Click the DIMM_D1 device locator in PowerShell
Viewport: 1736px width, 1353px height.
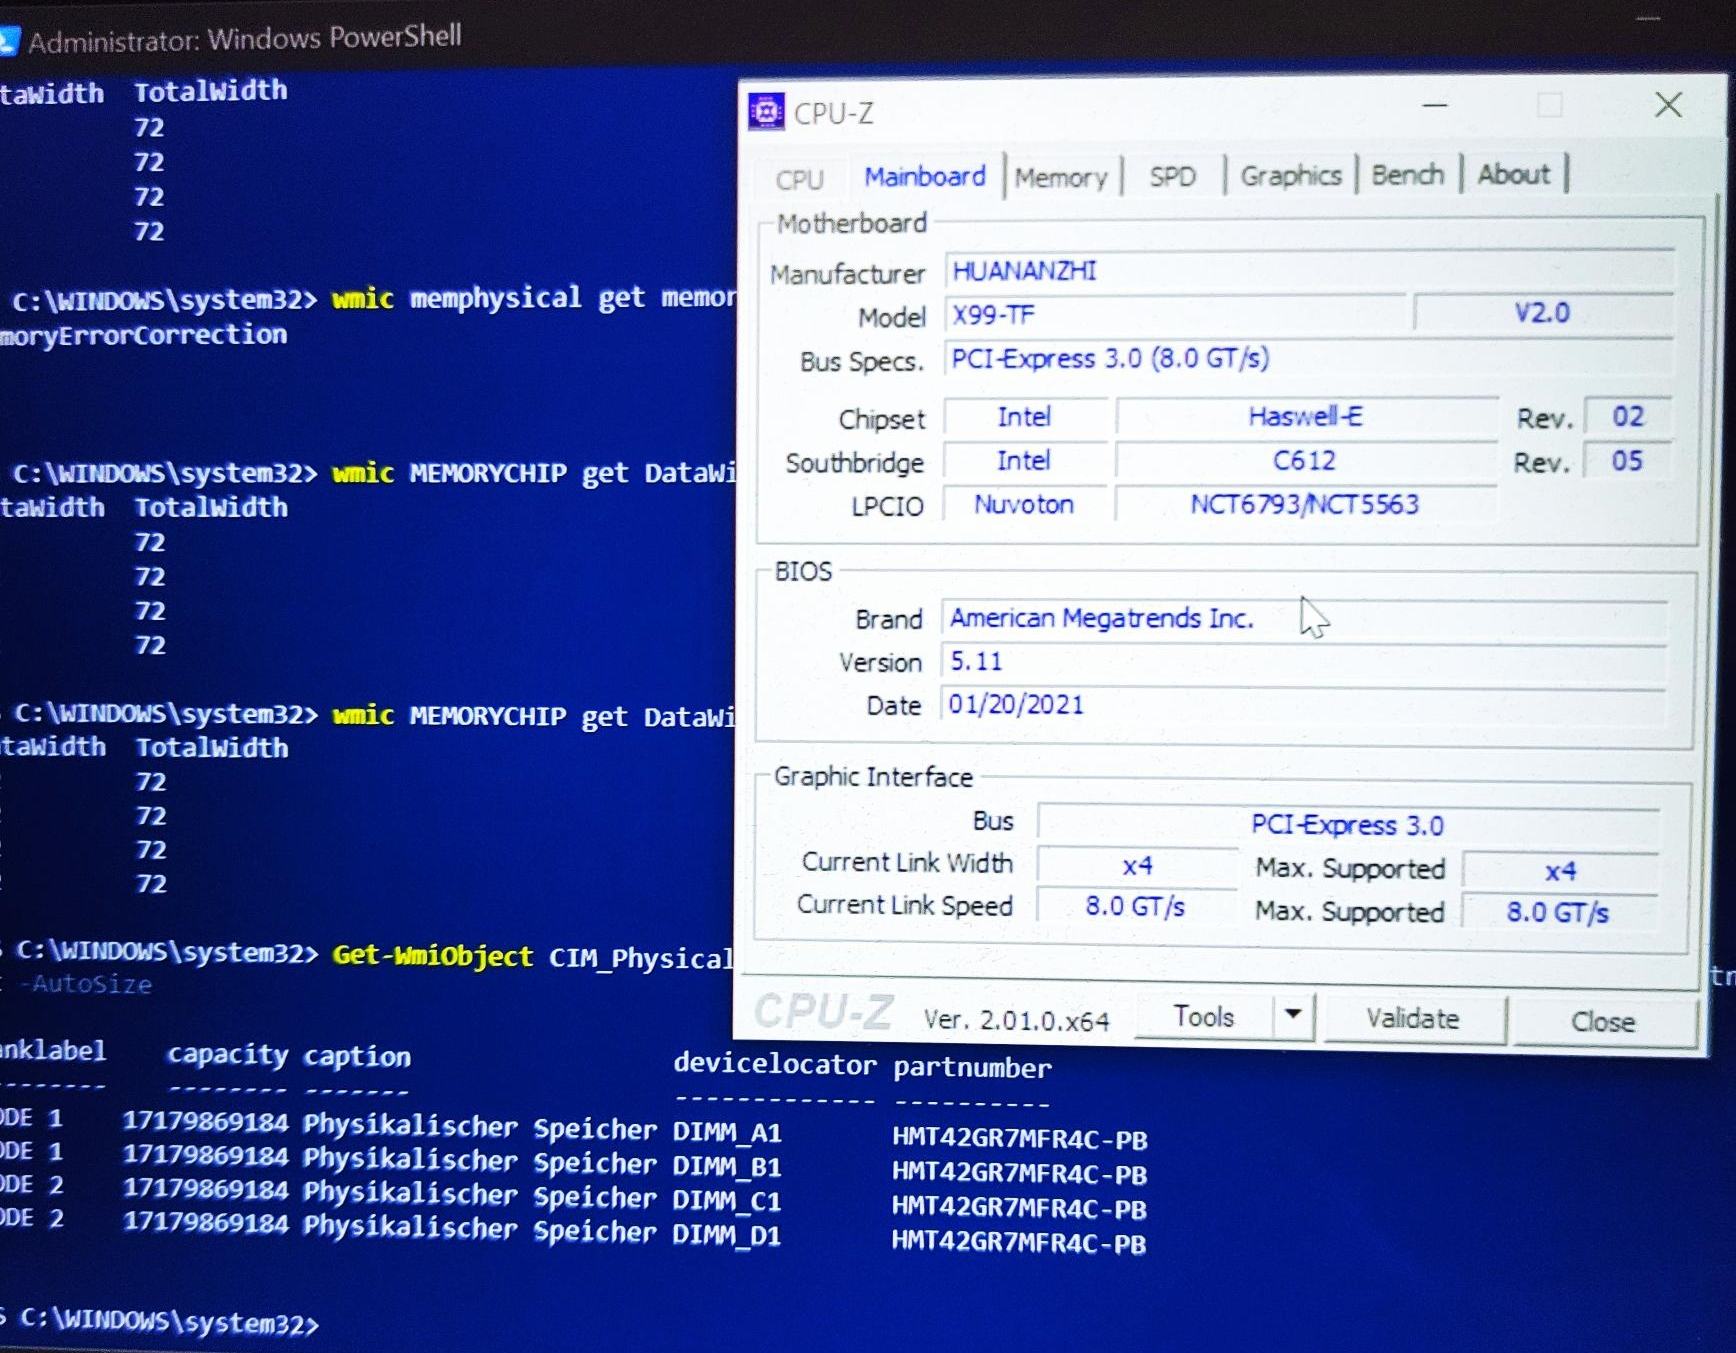727,1235
